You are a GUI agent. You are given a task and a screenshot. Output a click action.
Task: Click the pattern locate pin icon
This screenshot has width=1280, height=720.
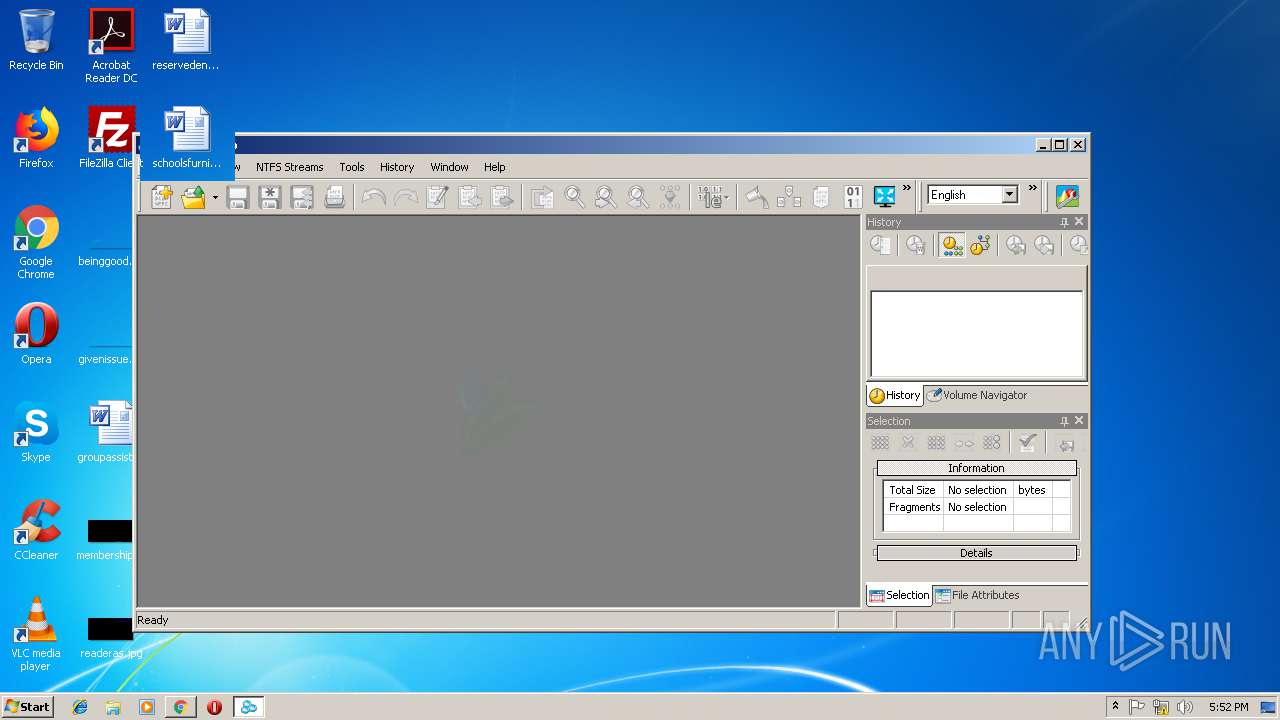(670, 197)
